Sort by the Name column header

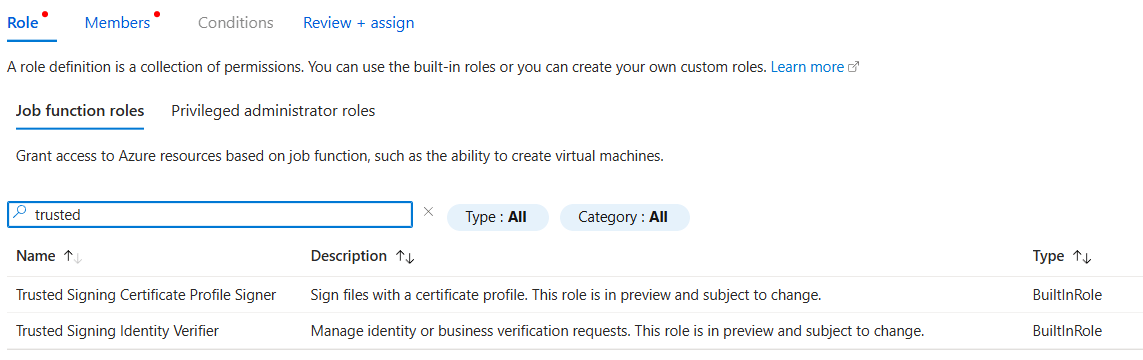point(36,256)
